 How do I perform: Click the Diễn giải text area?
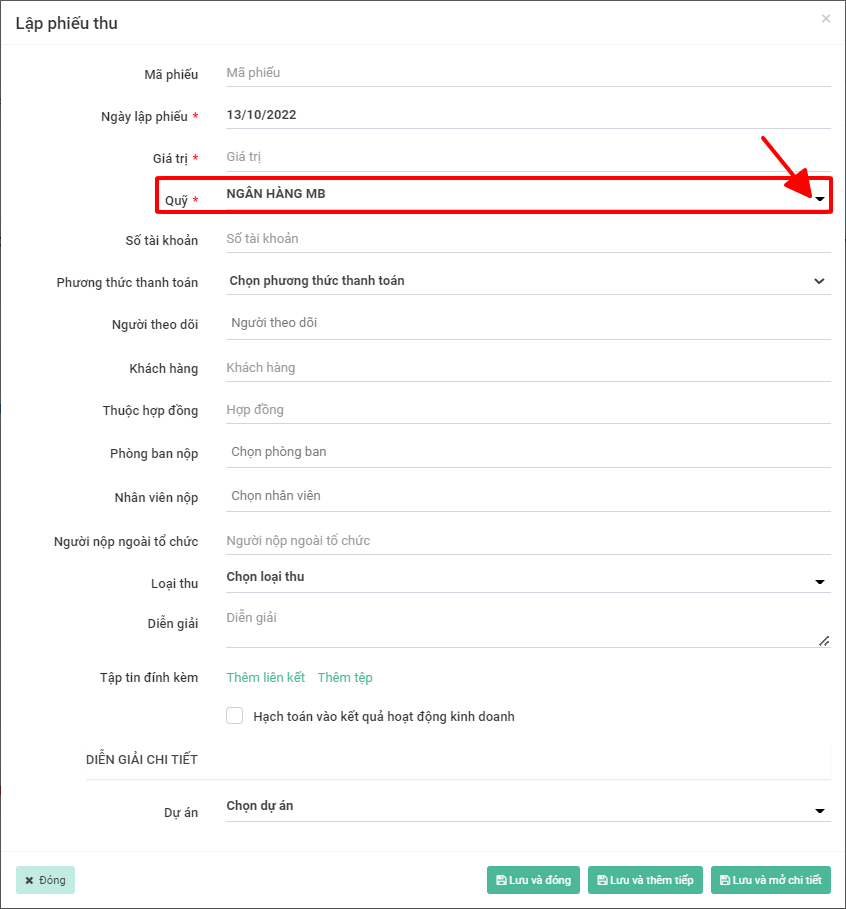coord(520,627)
